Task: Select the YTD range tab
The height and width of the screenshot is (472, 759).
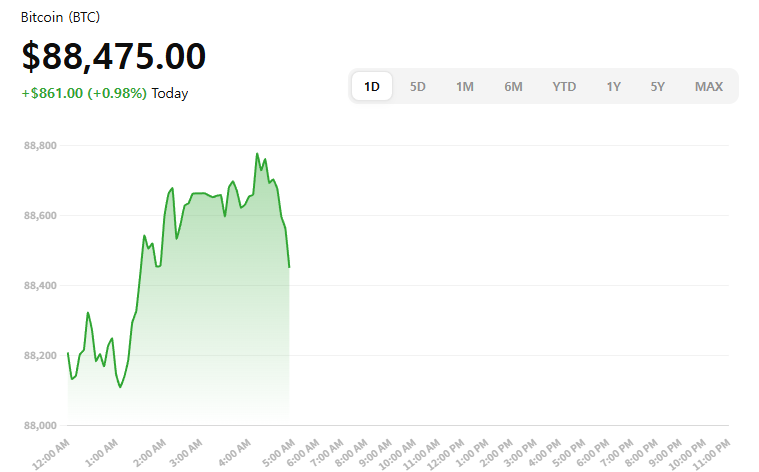Action: coord(564,86)
